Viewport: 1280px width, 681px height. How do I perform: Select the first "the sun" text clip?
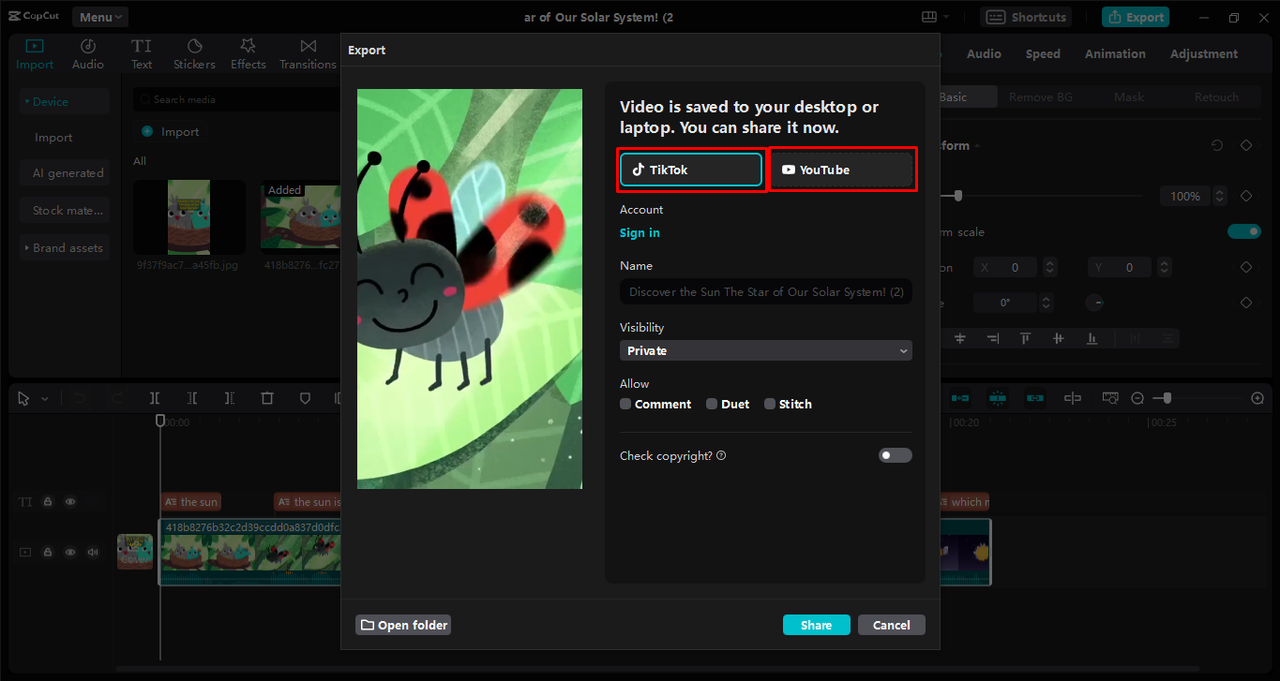pos(191,502)
